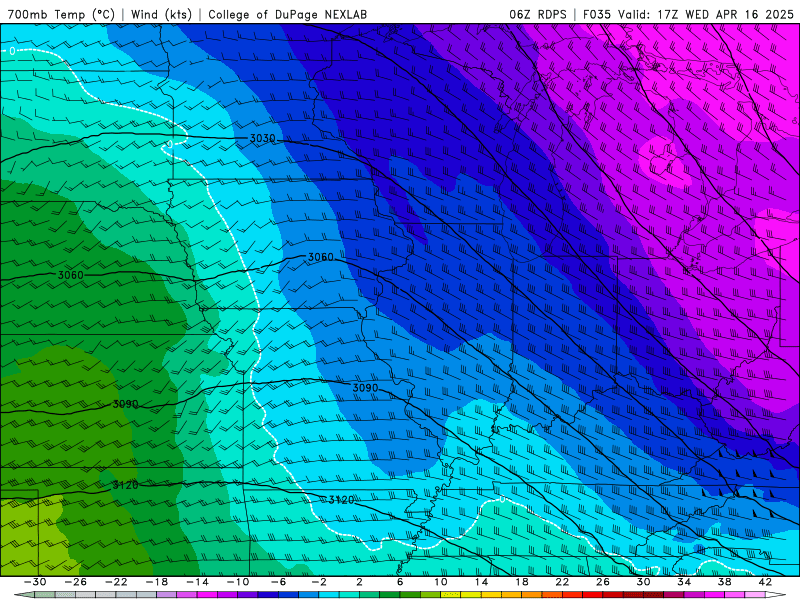The height and width of the screenshot is (600, 800).
Task: Click the colorbar label reading 26
Action: (603, 582)
